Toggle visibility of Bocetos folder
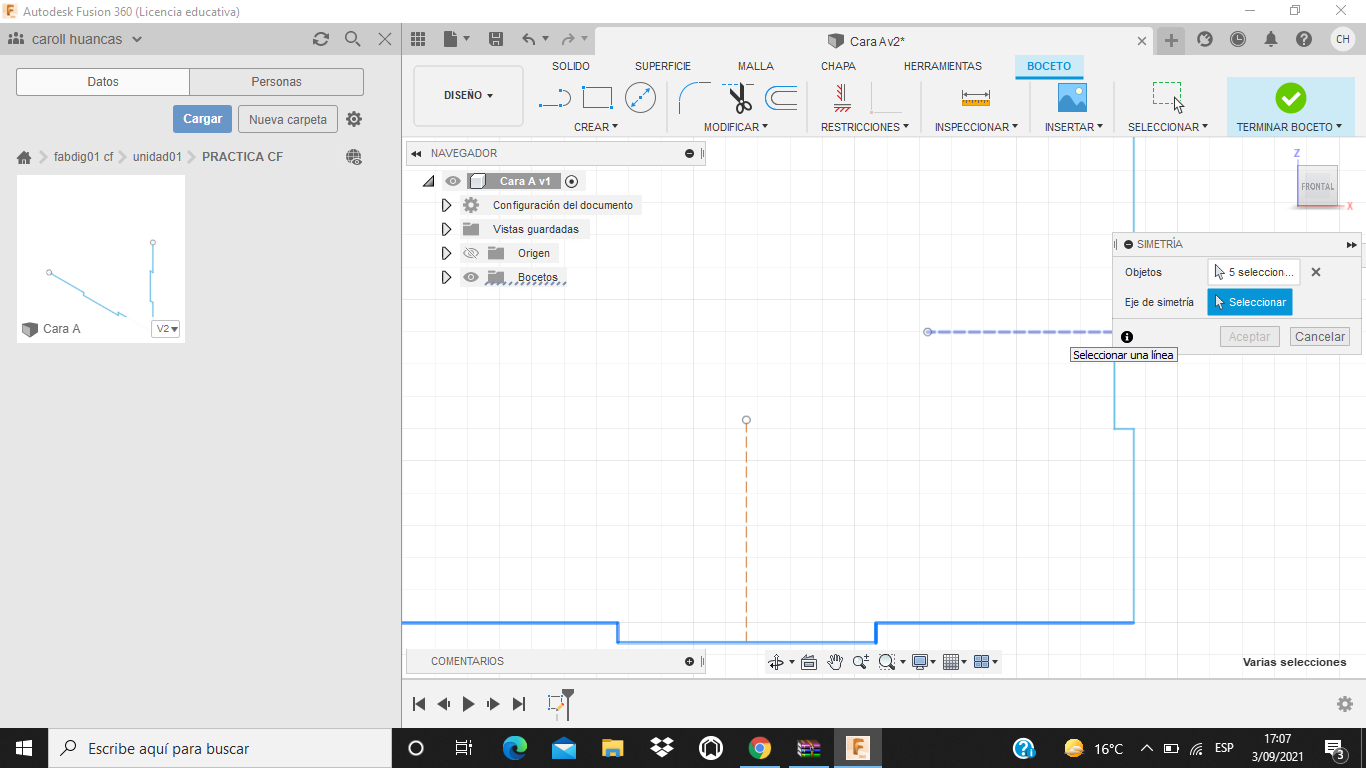1366x768 pixels. (x=471, y=277)
